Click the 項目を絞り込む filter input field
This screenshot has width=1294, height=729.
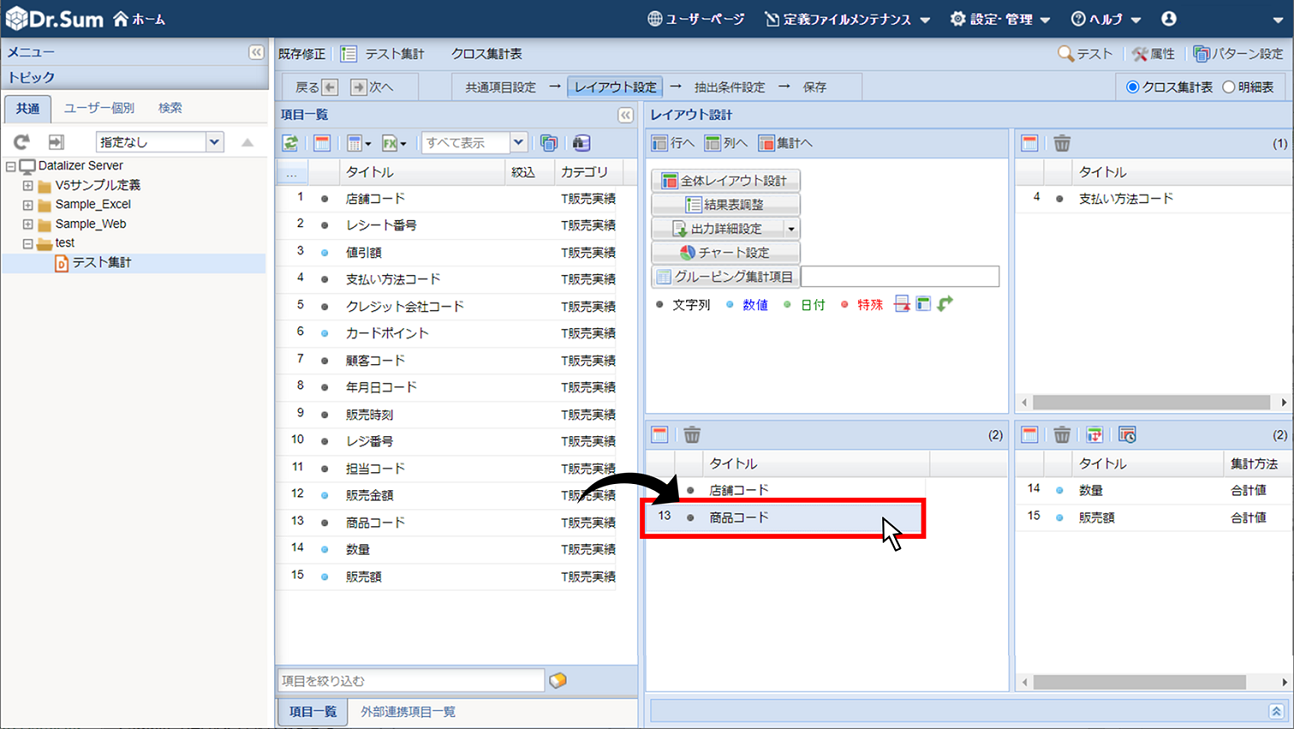[x=410, y=681]
